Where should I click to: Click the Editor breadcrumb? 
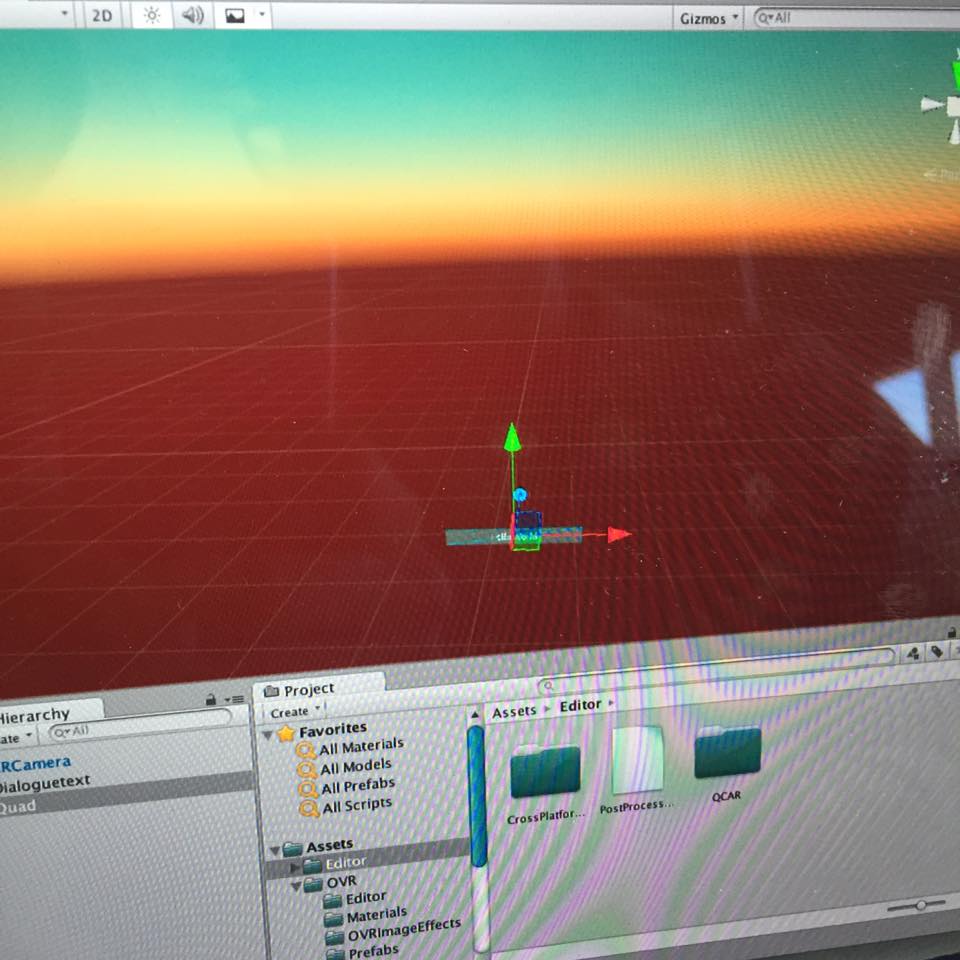[x=580, y=705]
